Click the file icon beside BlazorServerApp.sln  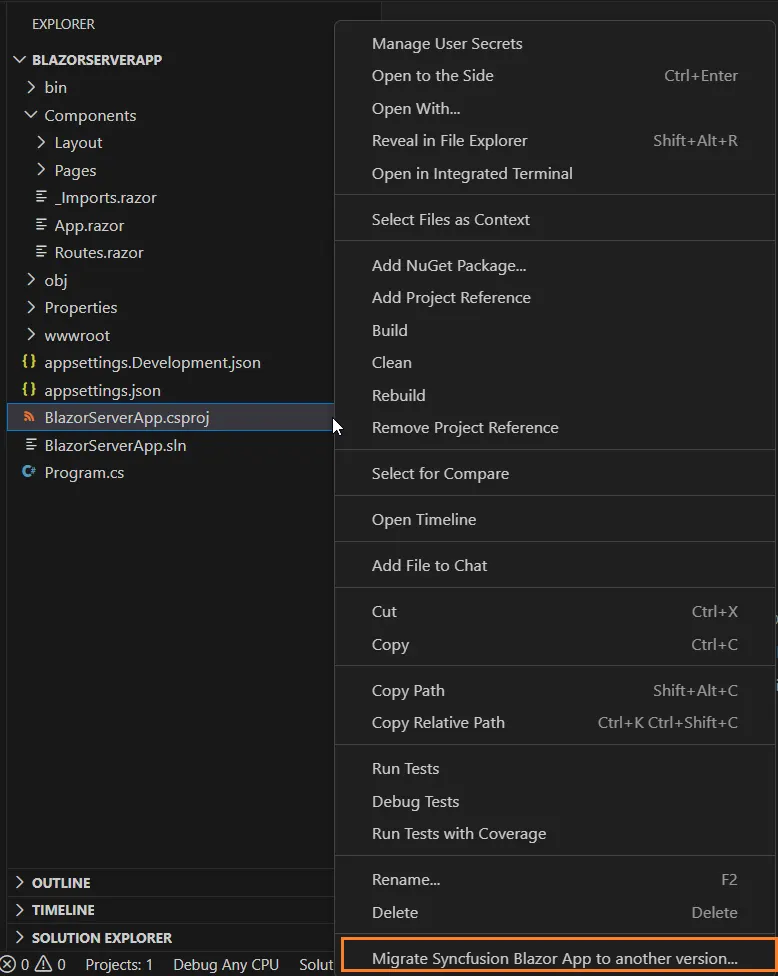[30, 444]
